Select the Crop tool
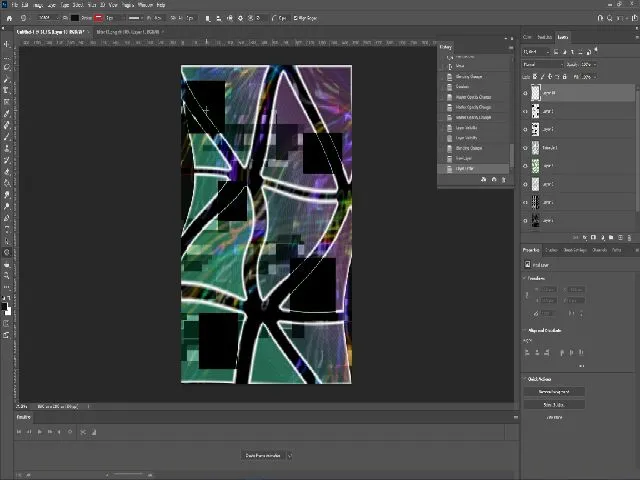The width and height of the screenshot is (640, 480). [x=7, y=90]
